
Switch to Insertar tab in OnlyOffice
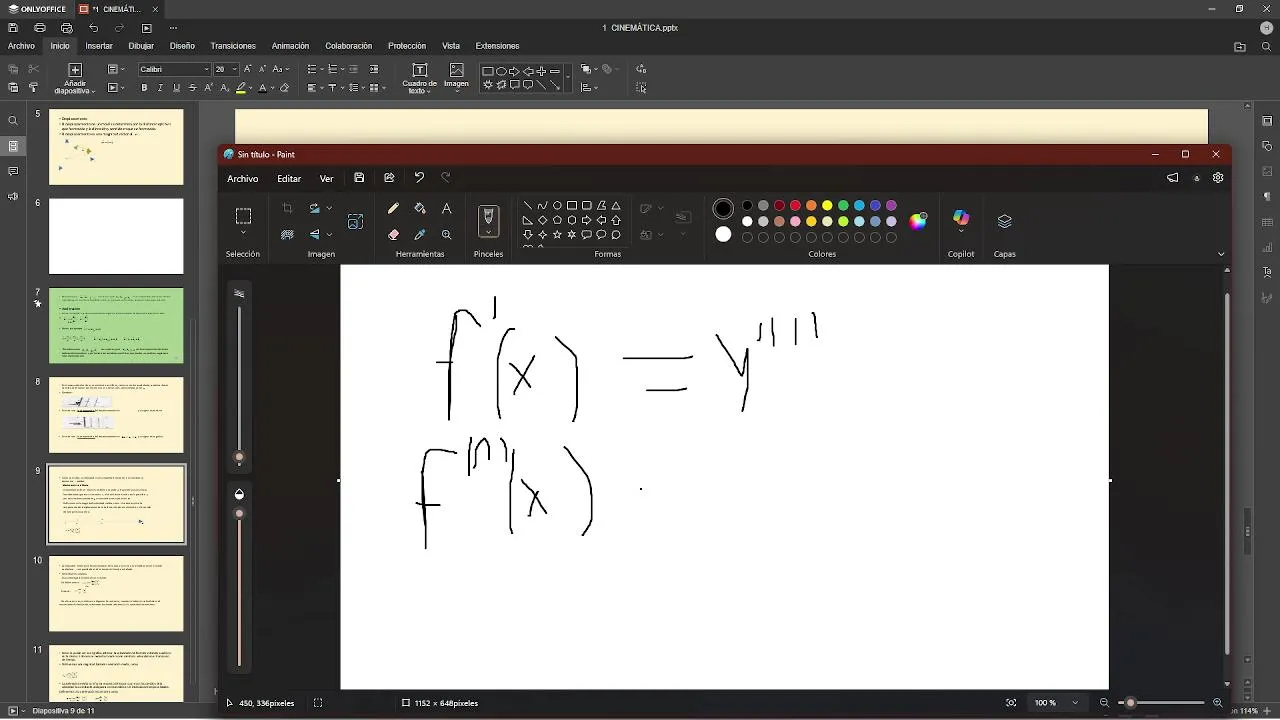pos(99,46)
